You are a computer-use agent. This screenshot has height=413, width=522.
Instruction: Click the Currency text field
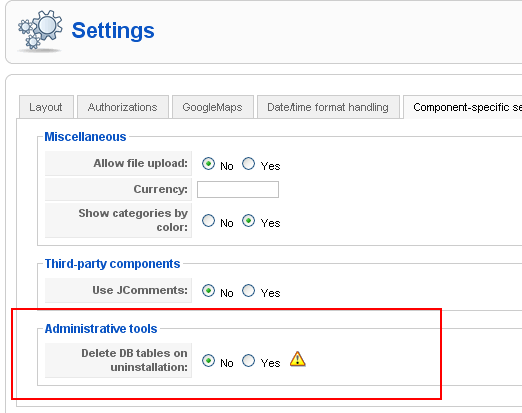[238, 189]
